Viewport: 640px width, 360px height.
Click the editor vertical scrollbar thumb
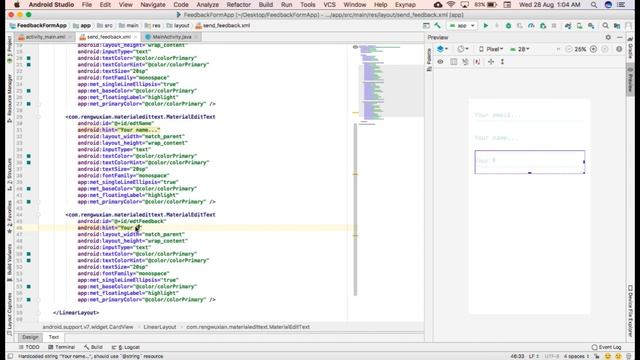click(355, 209)
